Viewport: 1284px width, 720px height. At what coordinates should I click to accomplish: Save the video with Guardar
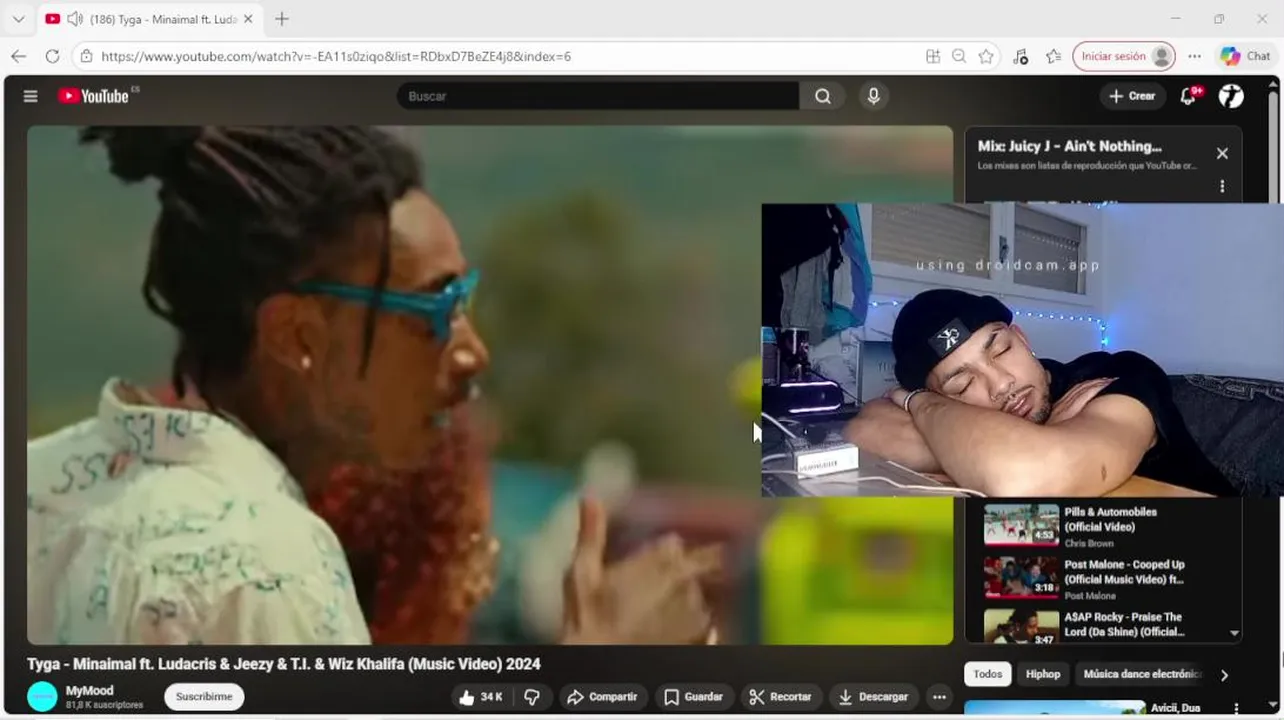[694, 697]
